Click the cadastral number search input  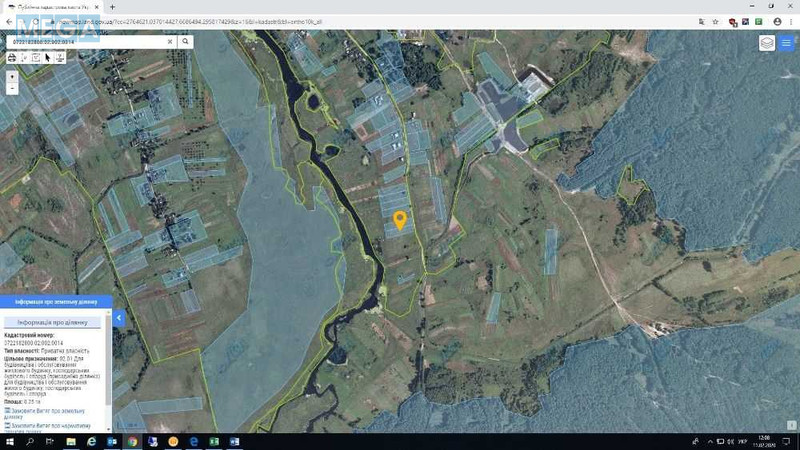click(x=85, y=42)
